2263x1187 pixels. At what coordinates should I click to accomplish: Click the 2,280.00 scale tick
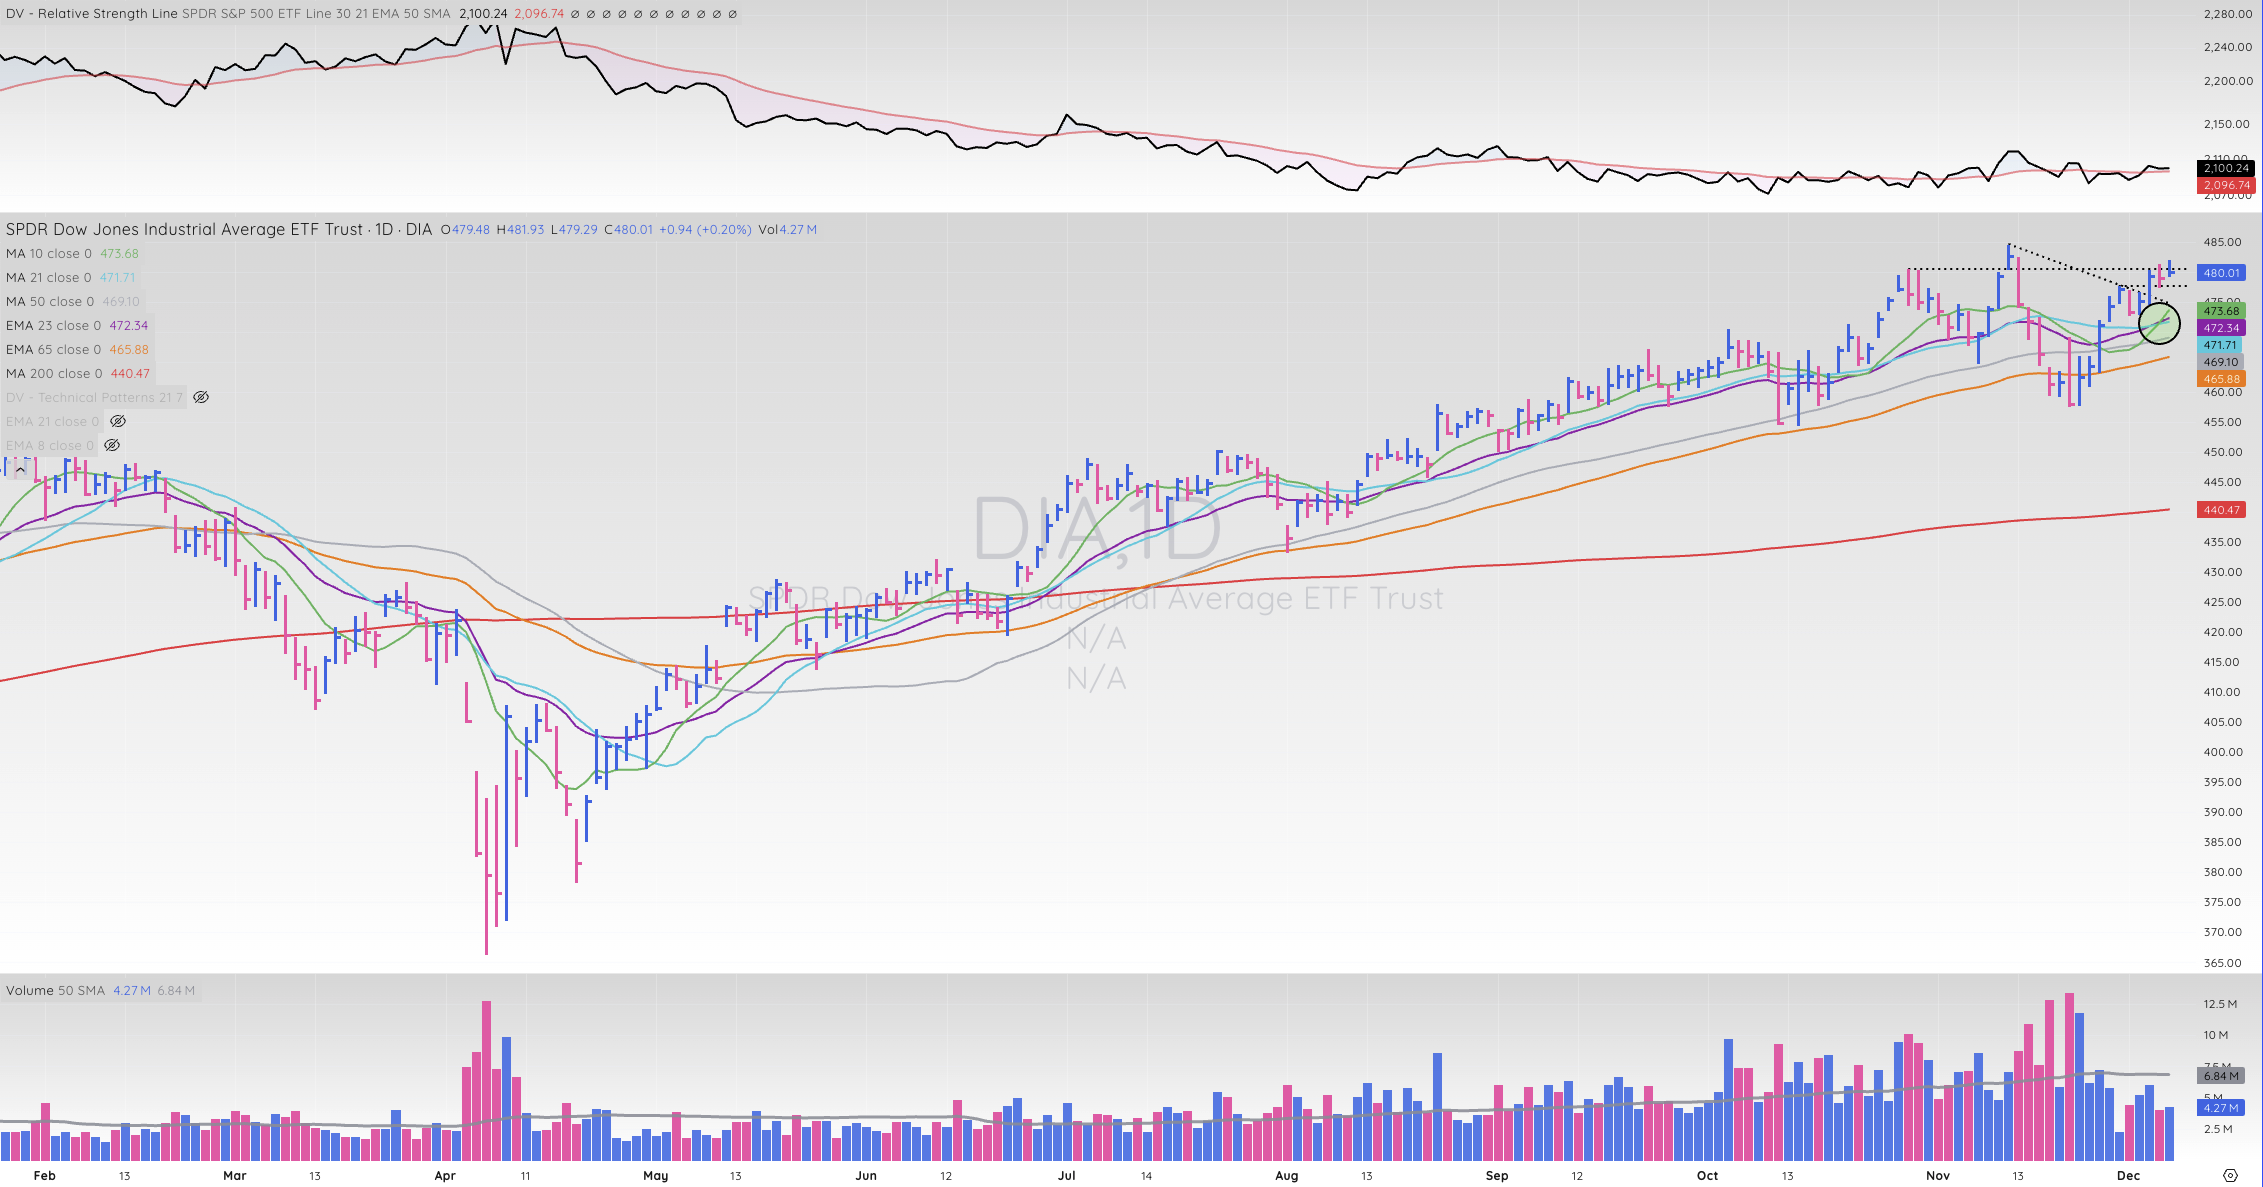click(2229, 14)
